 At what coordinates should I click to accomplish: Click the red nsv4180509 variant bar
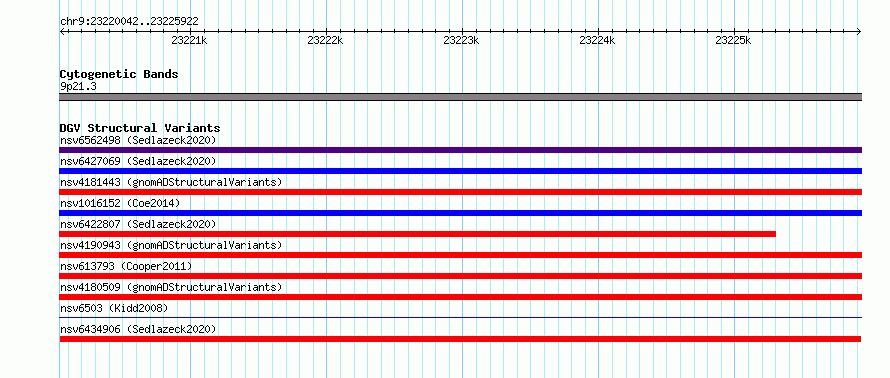[461, 297]
